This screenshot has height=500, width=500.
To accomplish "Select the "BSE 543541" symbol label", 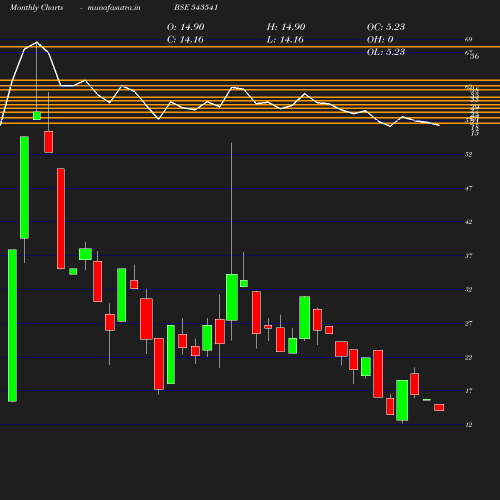I will pos(196,7).
